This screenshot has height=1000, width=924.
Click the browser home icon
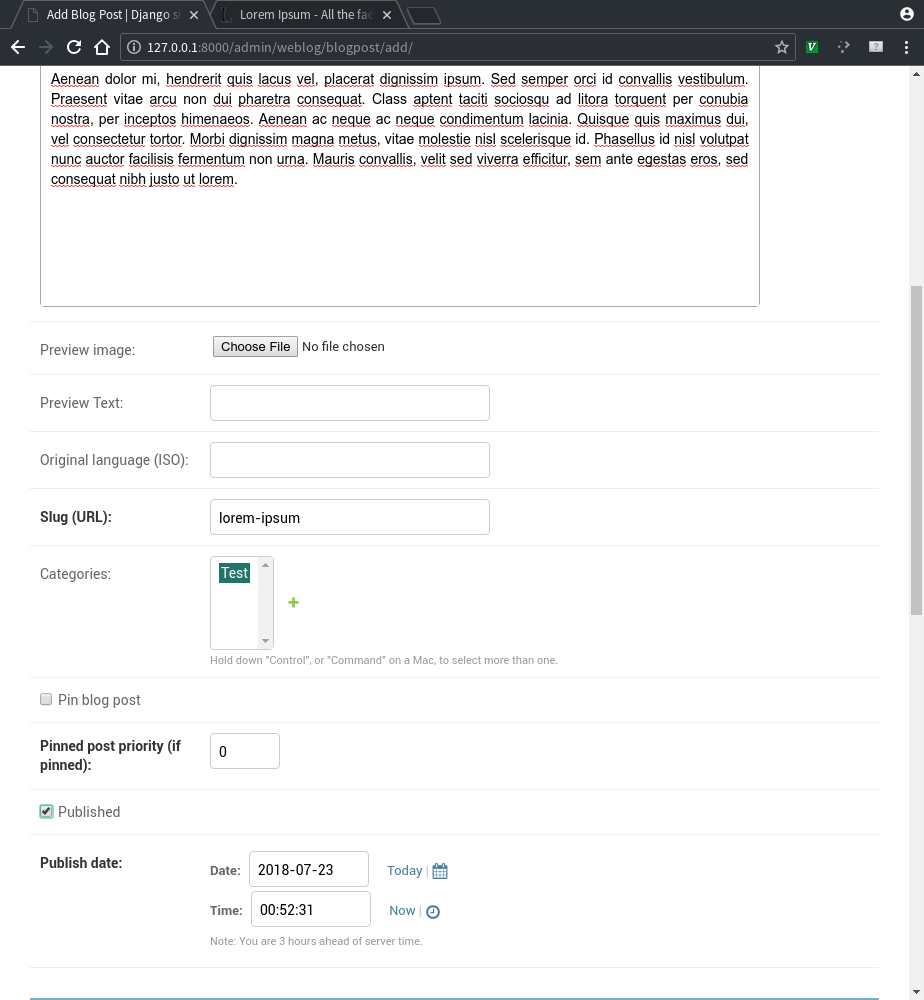point(101,47)
